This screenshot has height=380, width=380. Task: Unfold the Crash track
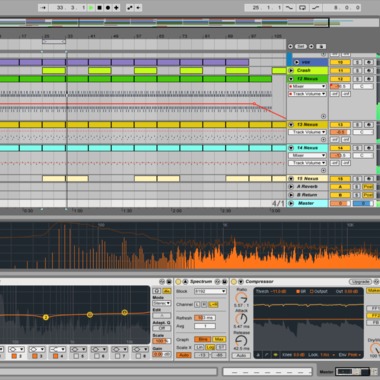[291, 71]
